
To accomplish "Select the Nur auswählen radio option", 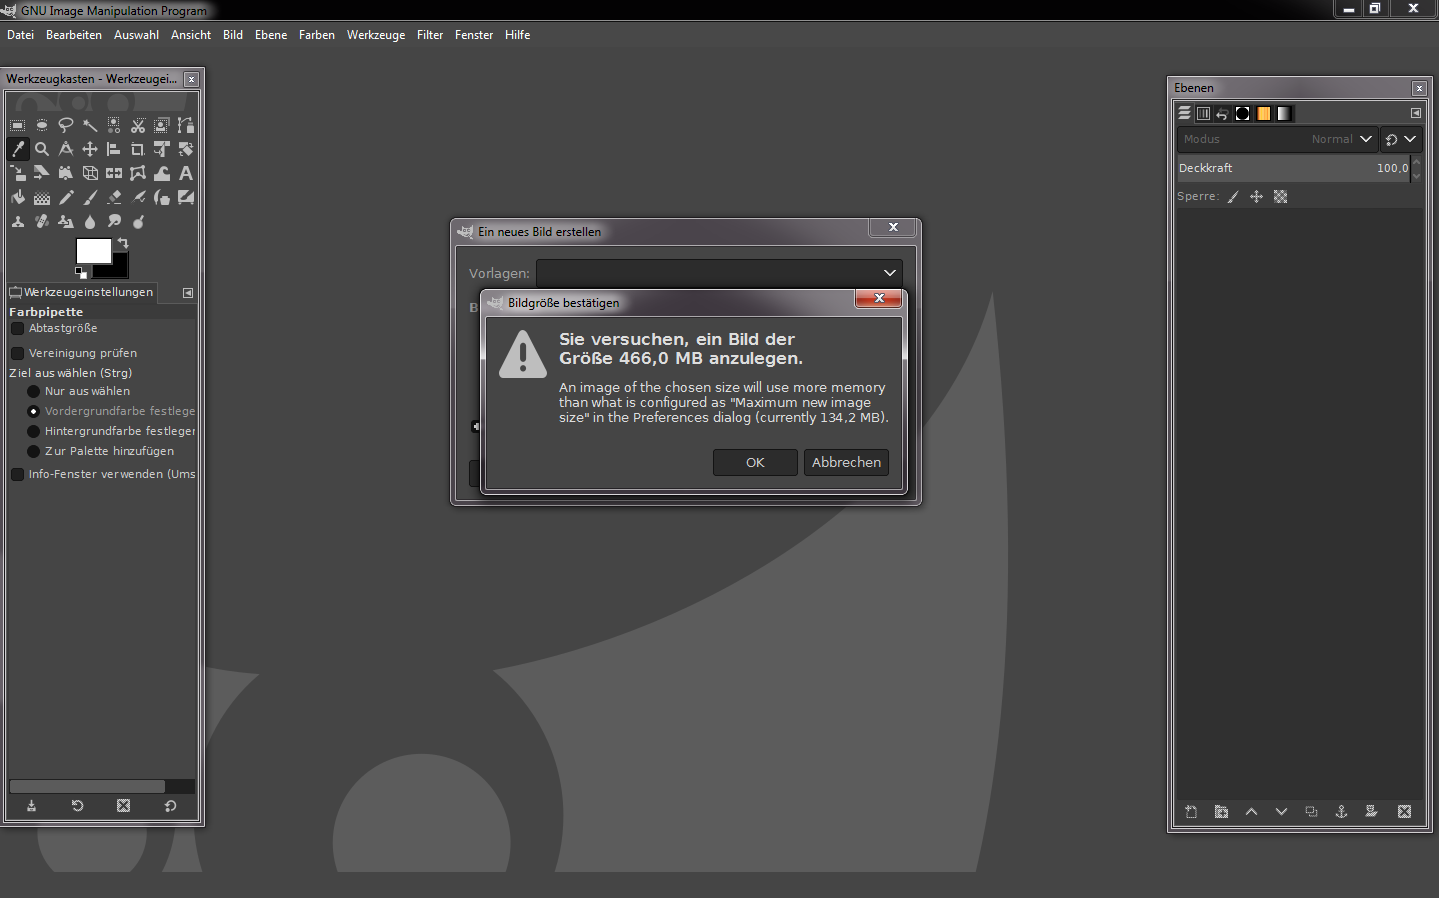I will click(33, 391).
